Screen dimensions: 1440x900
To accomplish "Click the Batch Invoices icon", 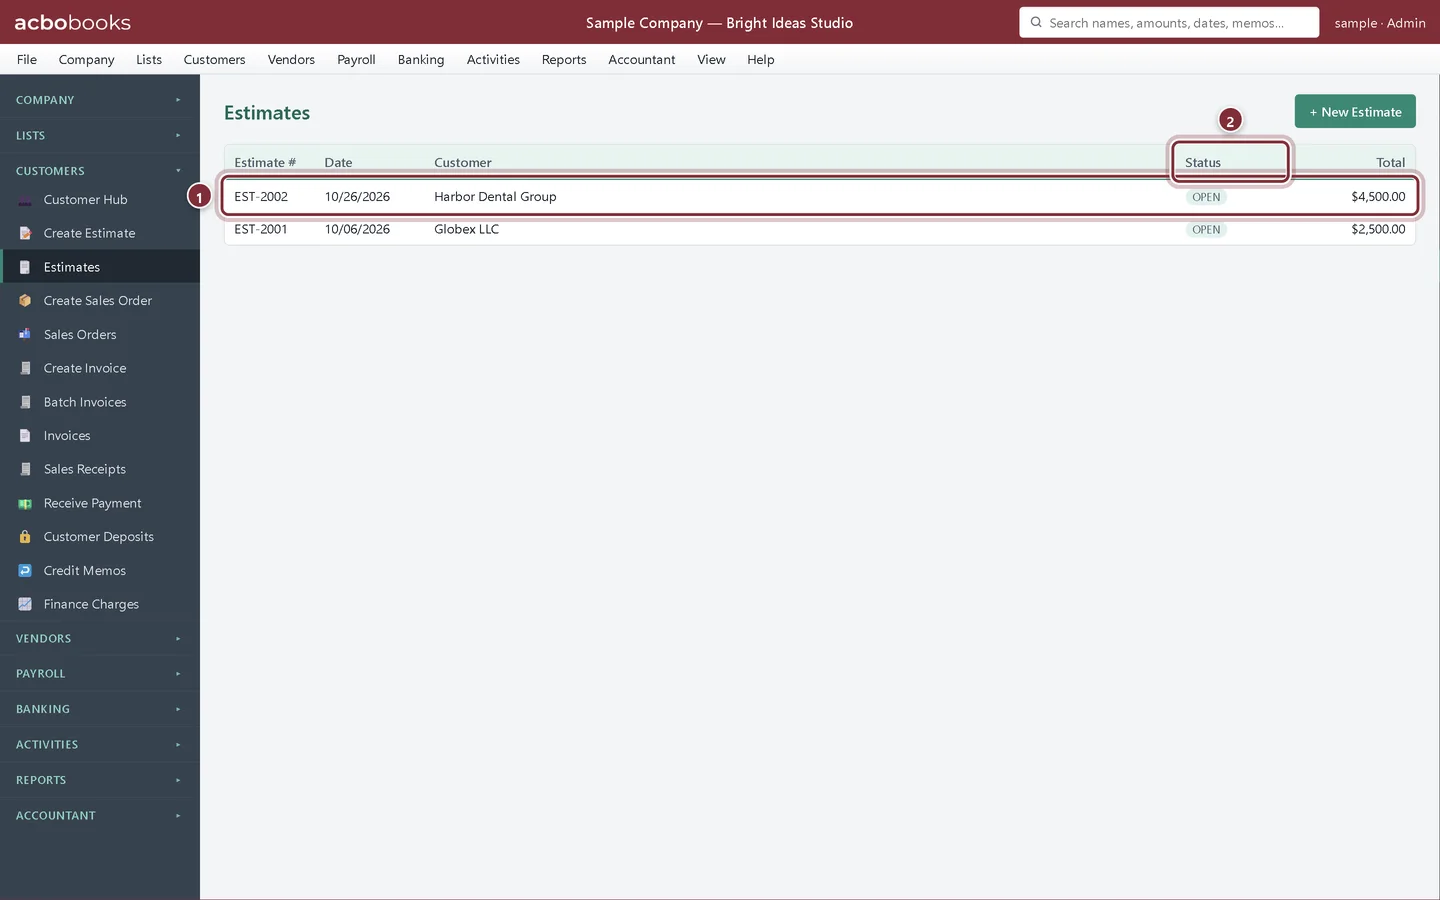I will coord(25,402).
